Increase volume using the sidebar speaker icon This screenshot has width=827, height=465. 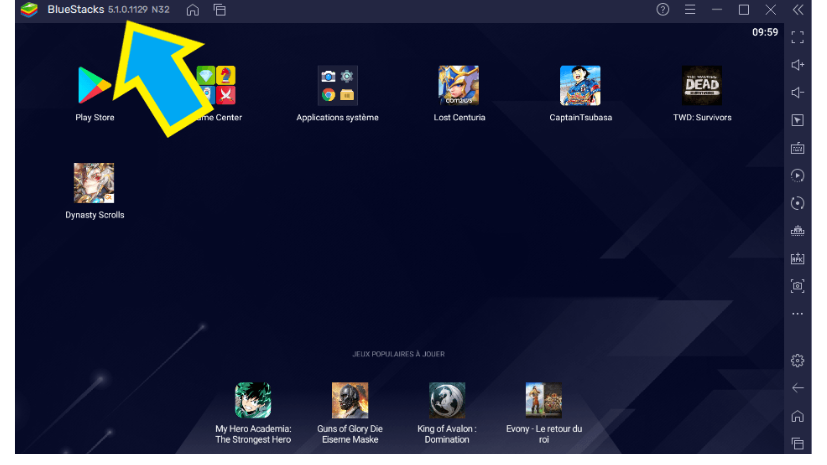point(797,65)
